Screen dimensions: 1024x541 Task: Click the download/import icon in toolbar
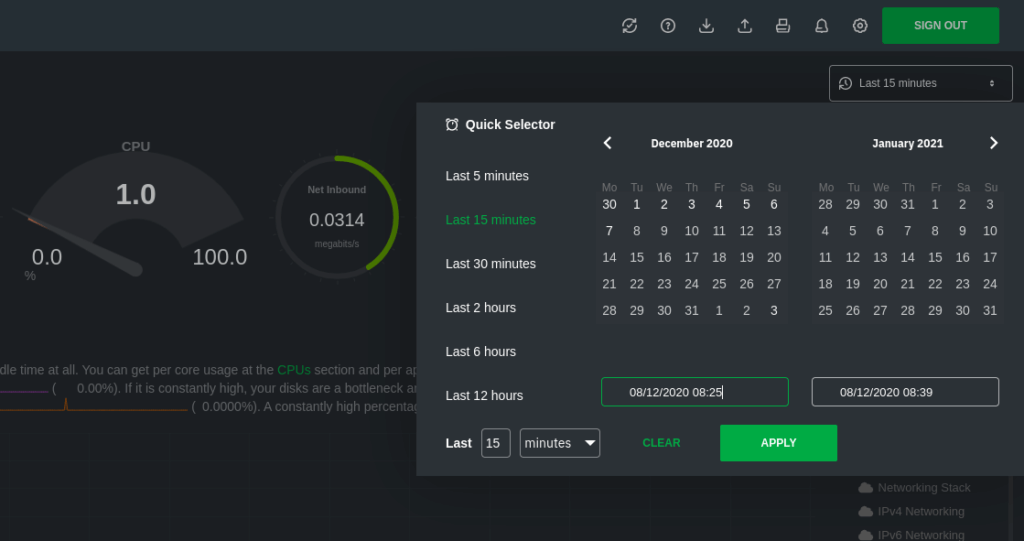point(706,26)
